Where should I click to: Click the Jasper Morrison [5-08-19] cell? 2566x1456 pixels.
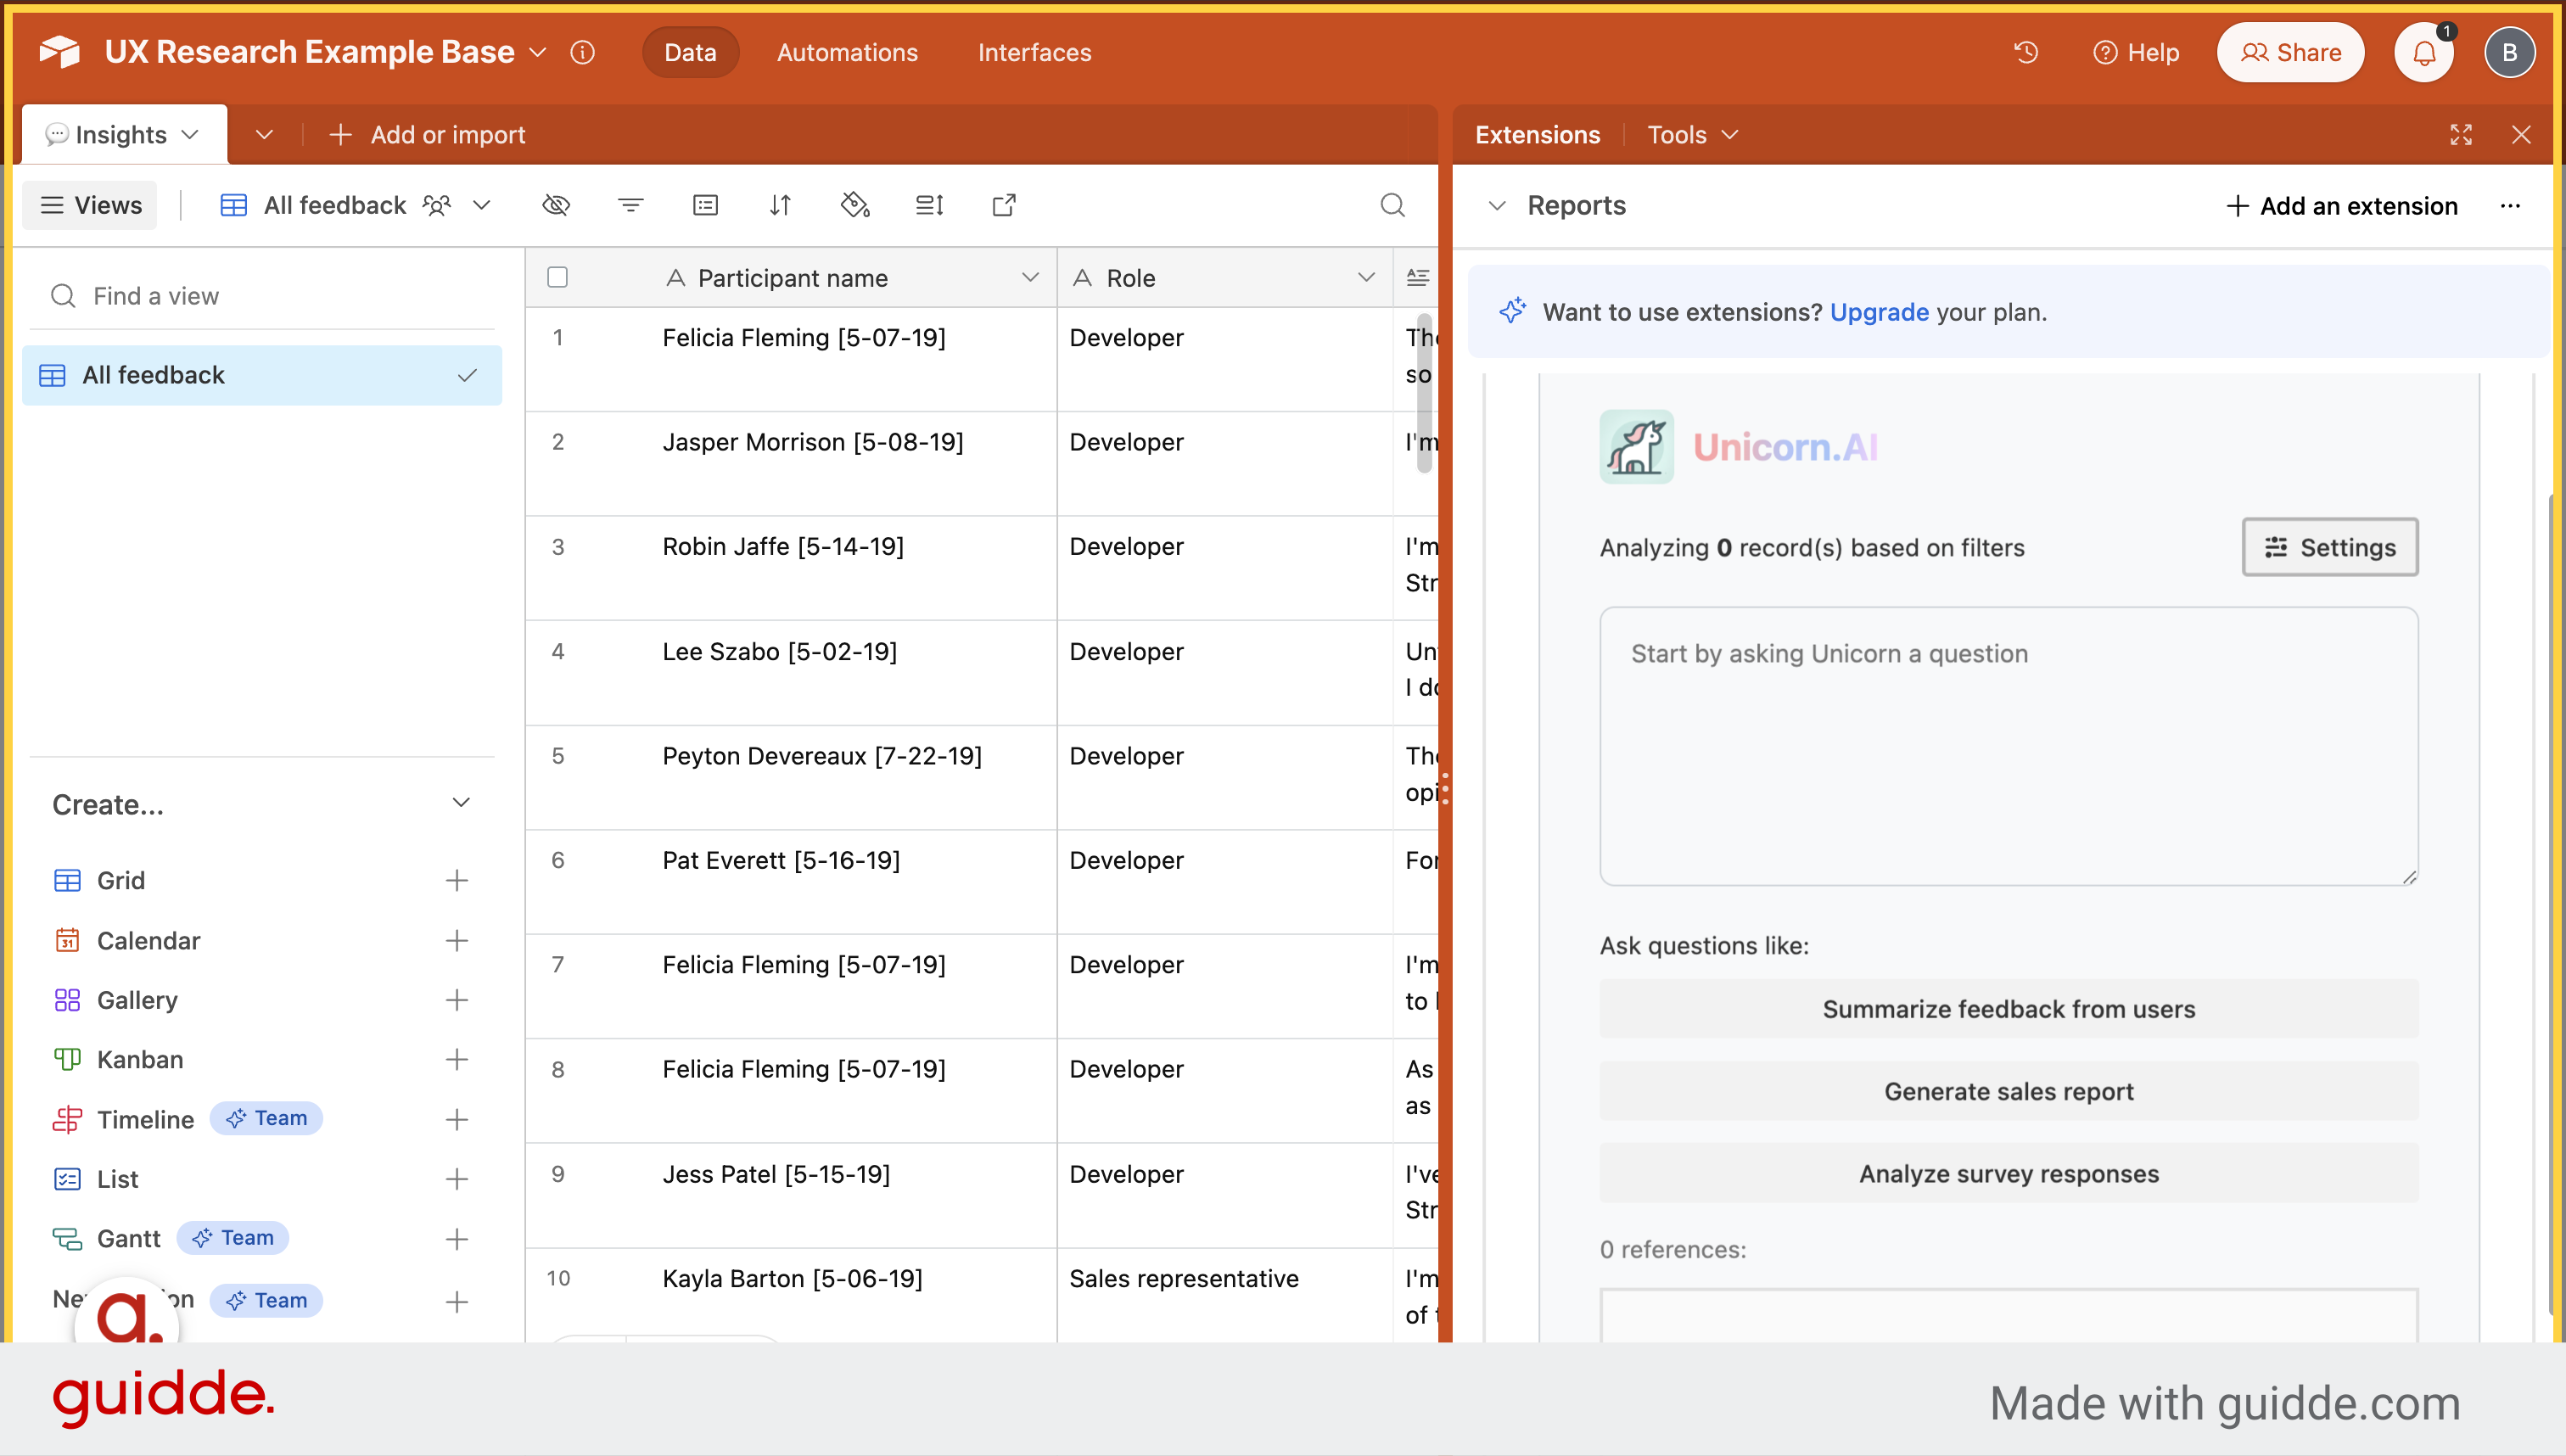(791, 463)
